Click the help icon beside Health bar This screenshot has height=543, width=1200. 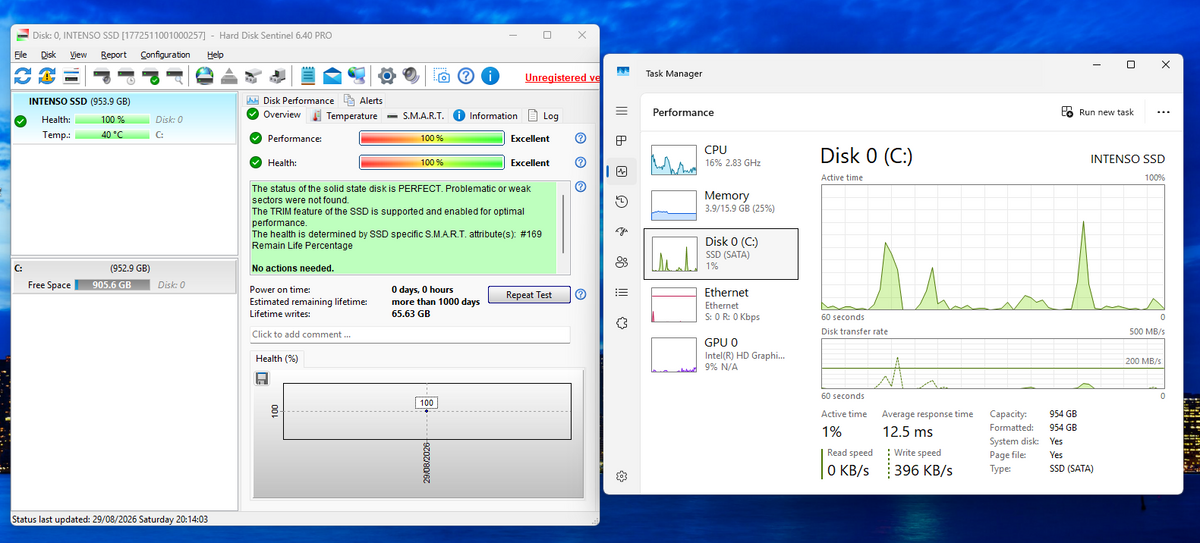click(580, 162)
